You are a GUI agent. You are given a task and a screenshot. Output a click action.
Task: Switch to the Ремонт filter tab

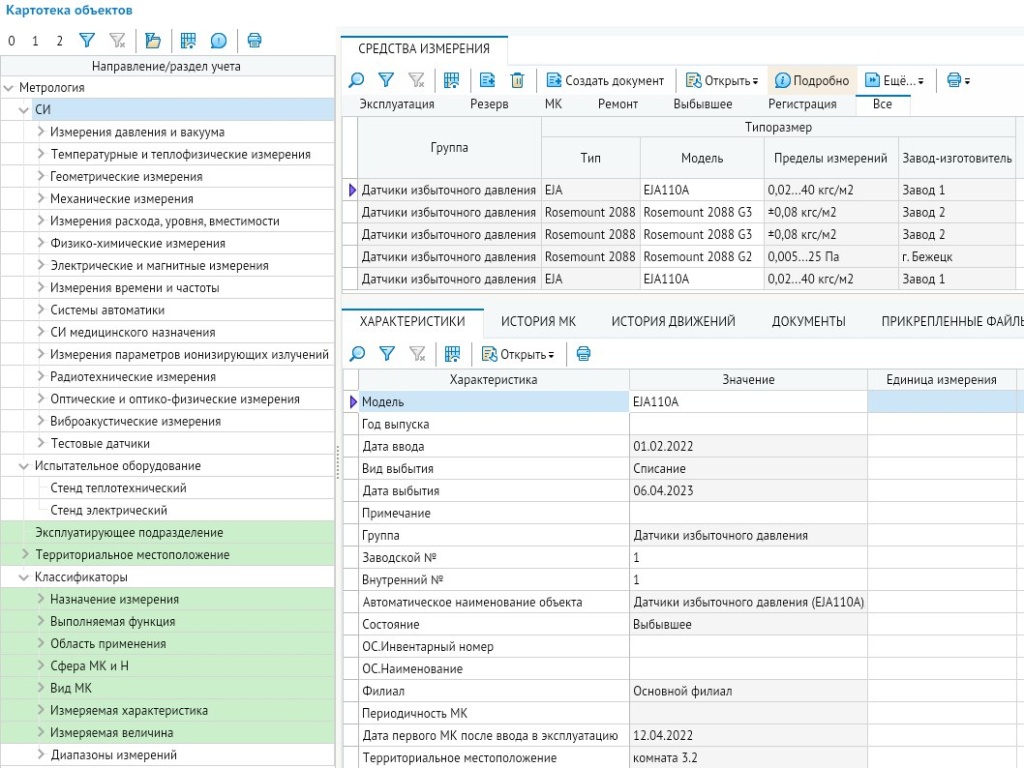tap(618, 104)
